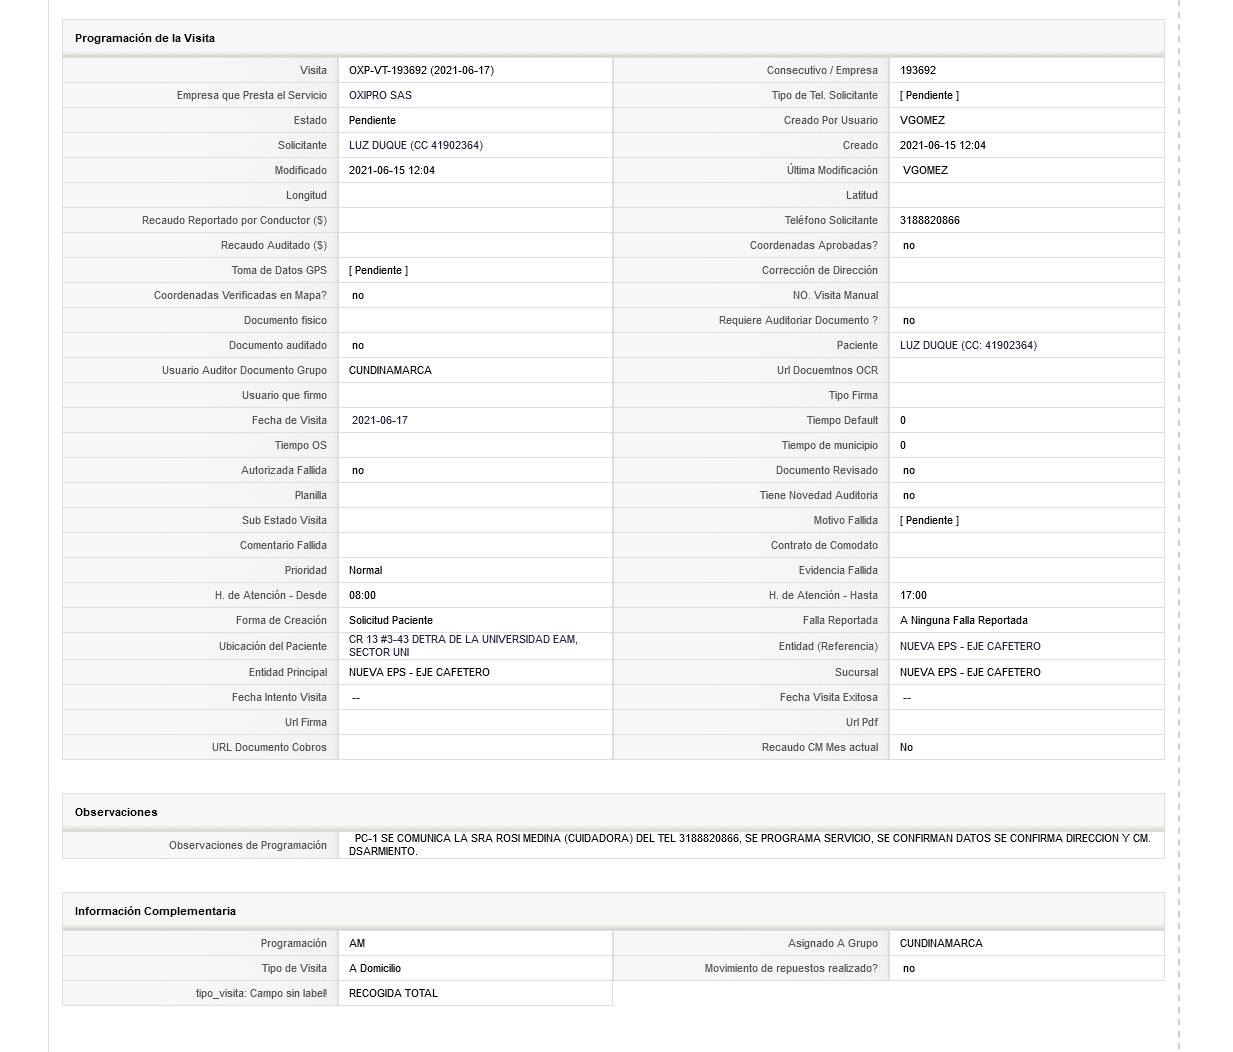
Task: Click the Contrato de Comodato label
Action: tap(824, 545)
